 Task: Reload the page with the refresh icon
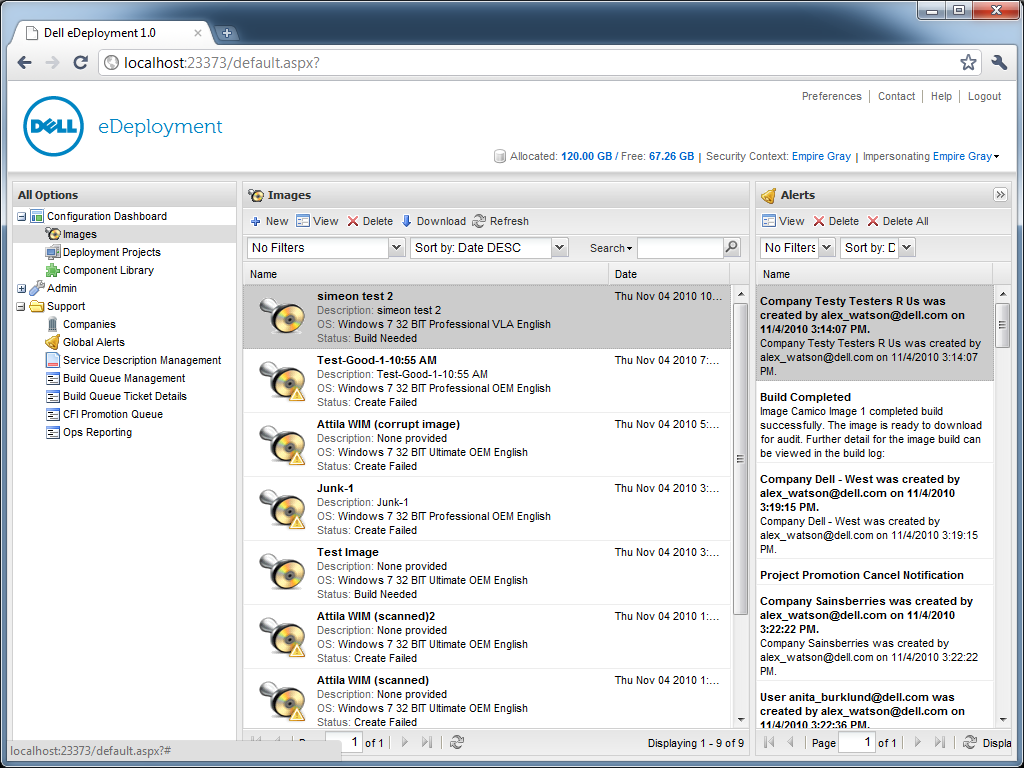pyautogui.click(x=80, y=63)
